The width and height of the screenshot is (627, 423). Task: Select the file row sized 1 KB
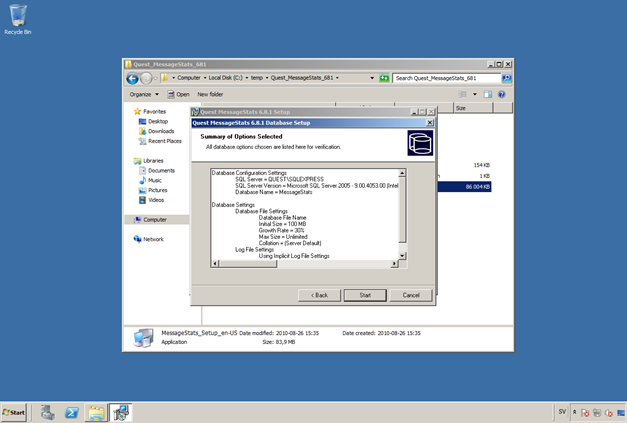click(x=464, y=176)
